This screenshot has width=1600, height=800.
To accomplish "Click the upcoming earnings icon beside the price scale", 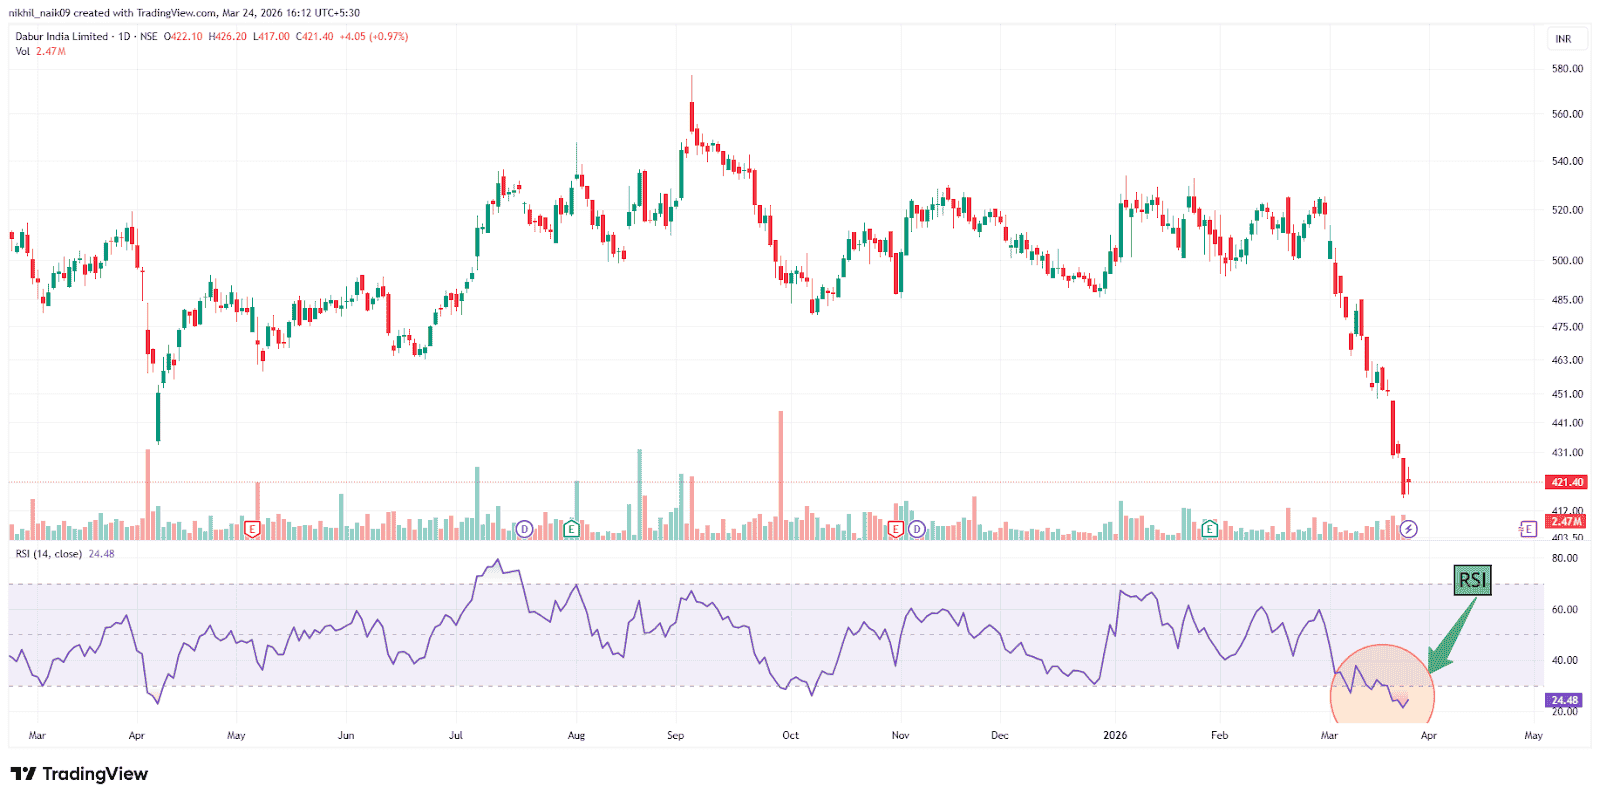I will tap(1527, 529).
